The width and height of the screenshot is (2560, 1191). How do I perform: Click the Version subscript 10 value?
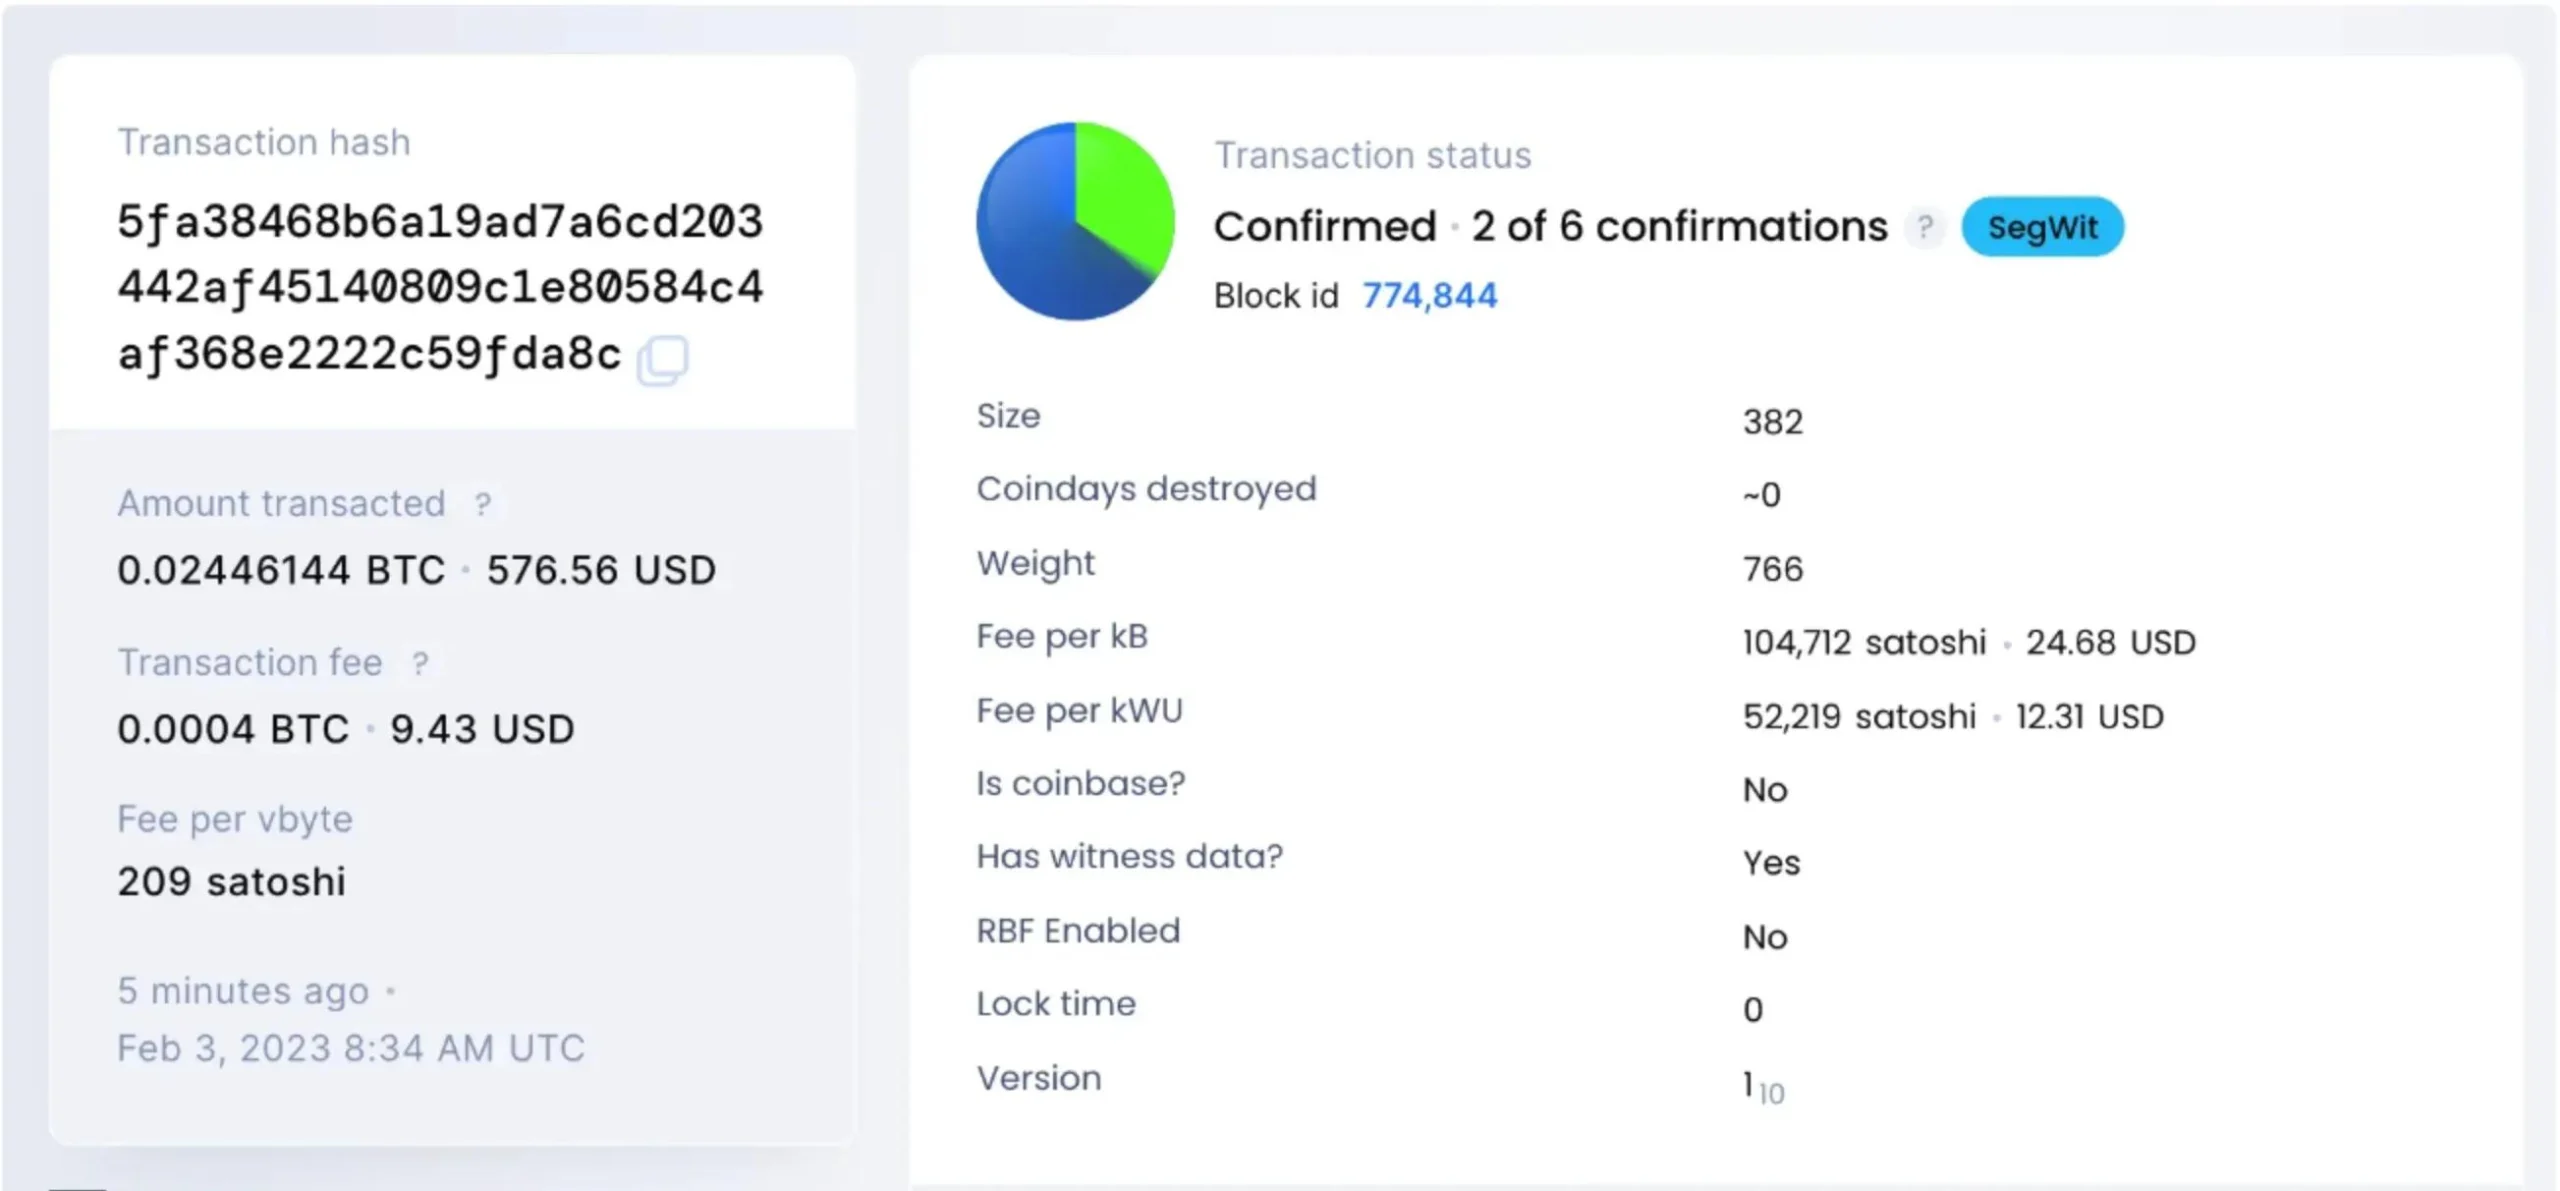point(1771,1094)
